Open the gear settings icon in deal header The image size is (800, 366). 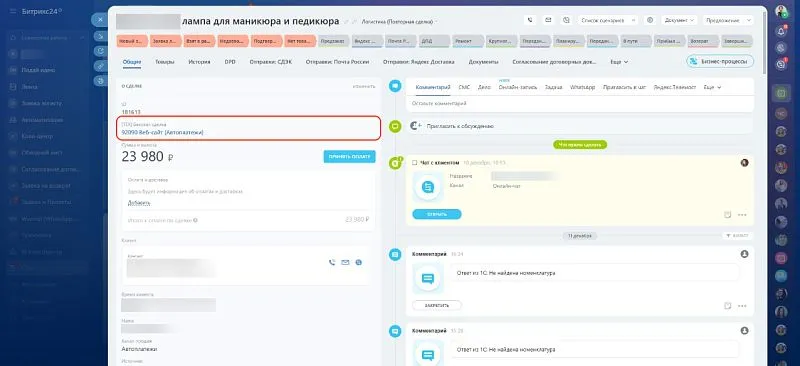tap(650, 20)
